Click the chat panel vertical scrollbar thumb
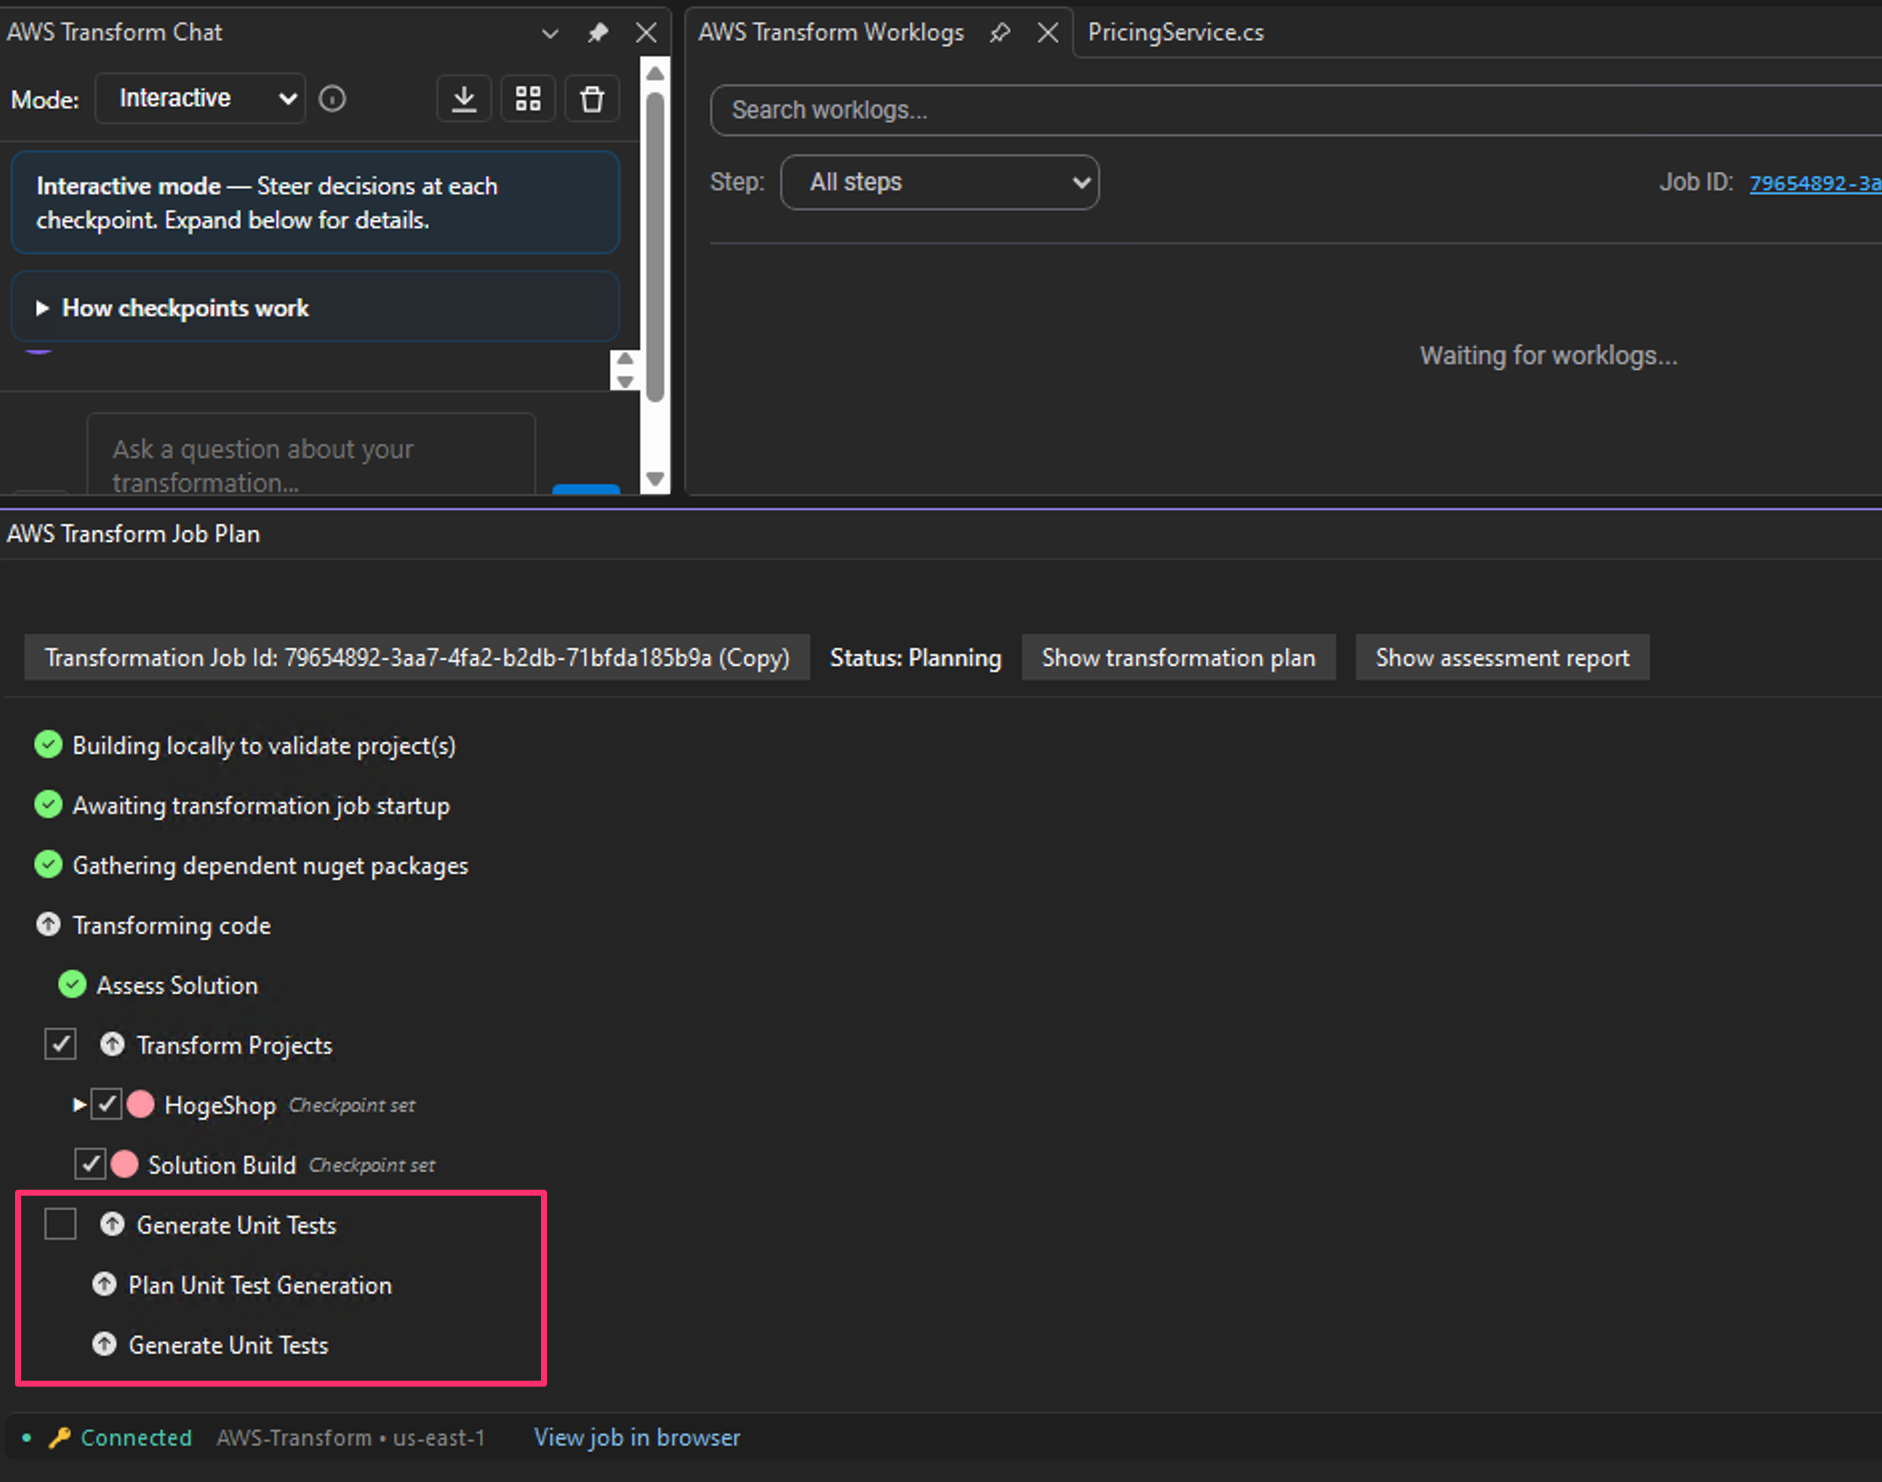 (655, 246)
